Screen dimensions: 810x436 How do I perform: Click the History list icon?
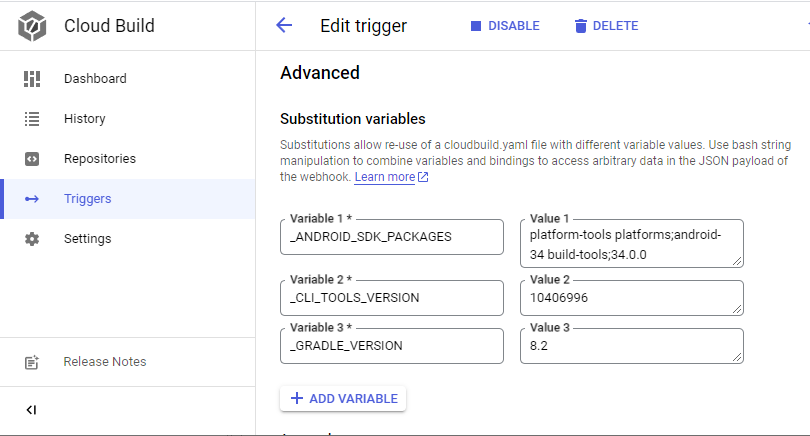(x=32, y=119)
